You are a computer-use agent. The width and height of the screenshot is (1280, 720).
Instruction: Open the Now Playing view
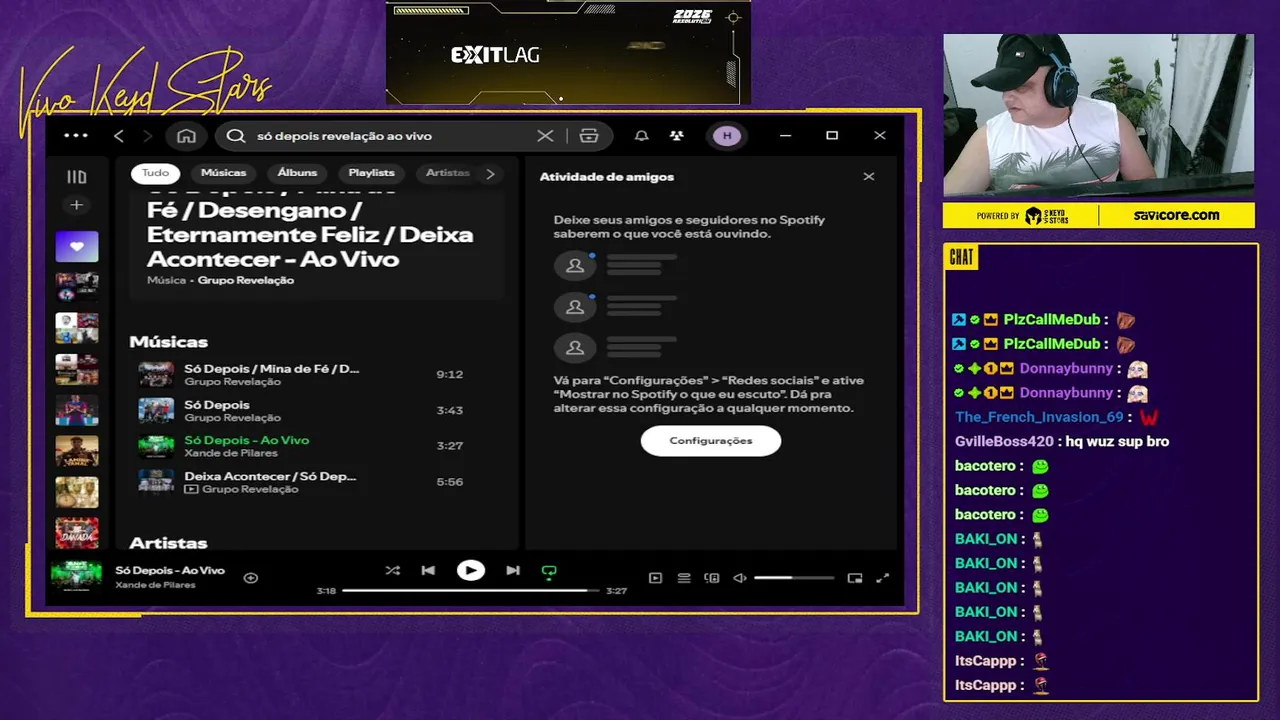pyautogui.click(x=656, y=578)
